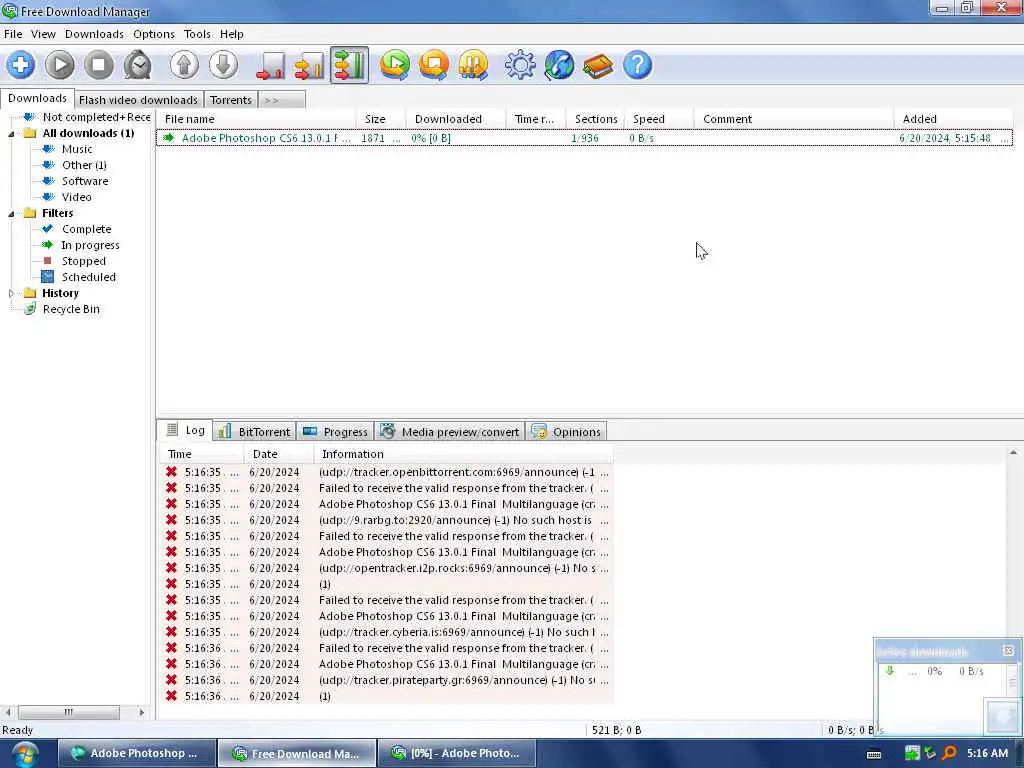Close the floating Active downloads popup
Viewport: 1024px width, 768px height.
pos(1008,650)
